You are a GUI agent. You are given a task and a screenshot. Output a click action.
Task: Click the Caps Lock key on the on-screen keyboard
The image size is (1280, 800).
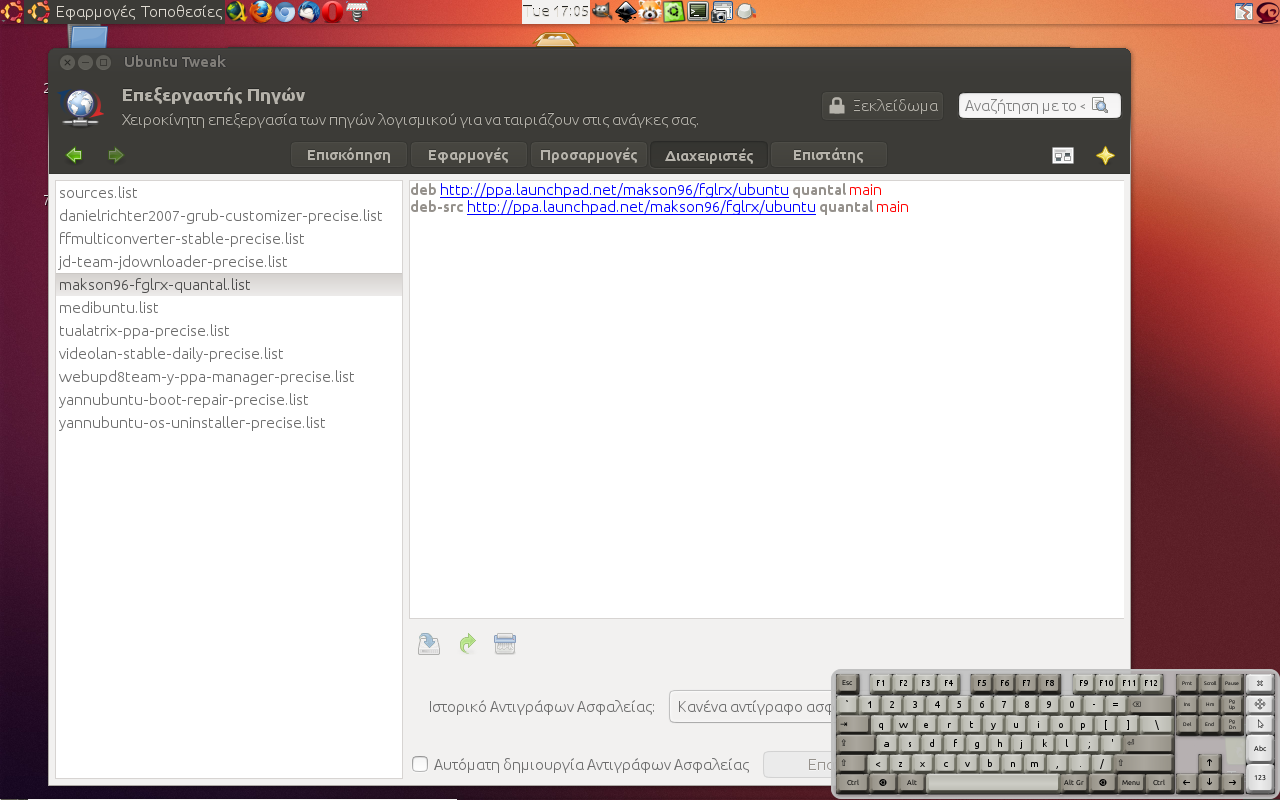856,743
